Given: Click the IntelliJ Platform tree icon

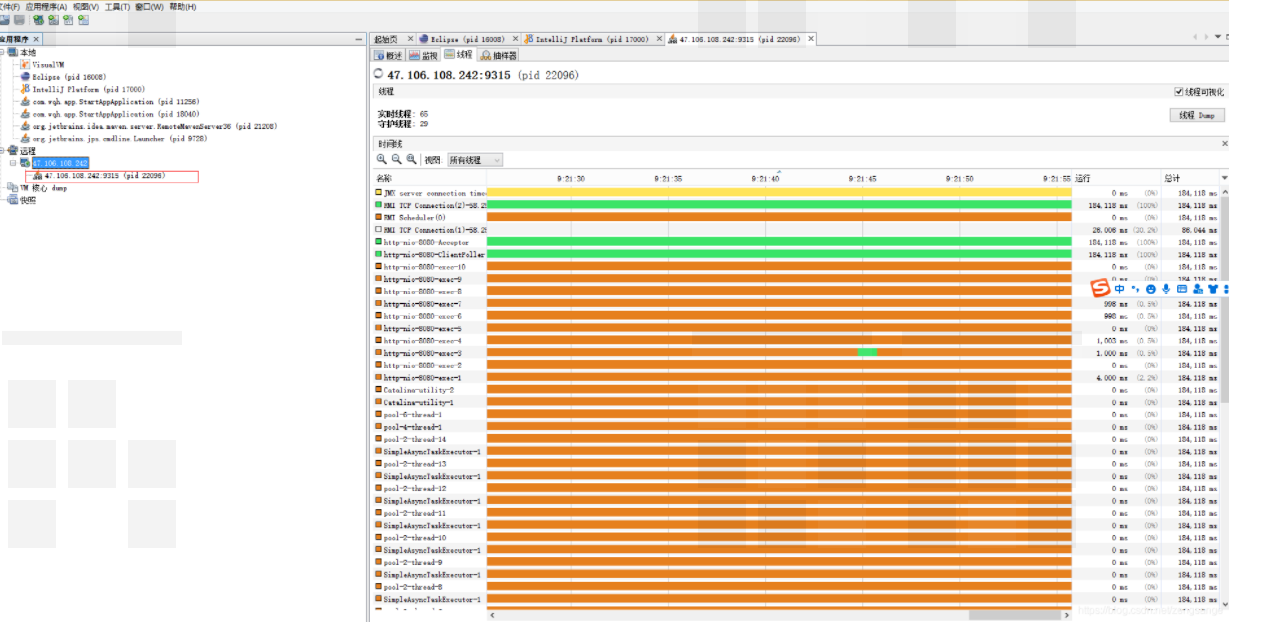Looking at the screenshot, I should pos(25,89).
